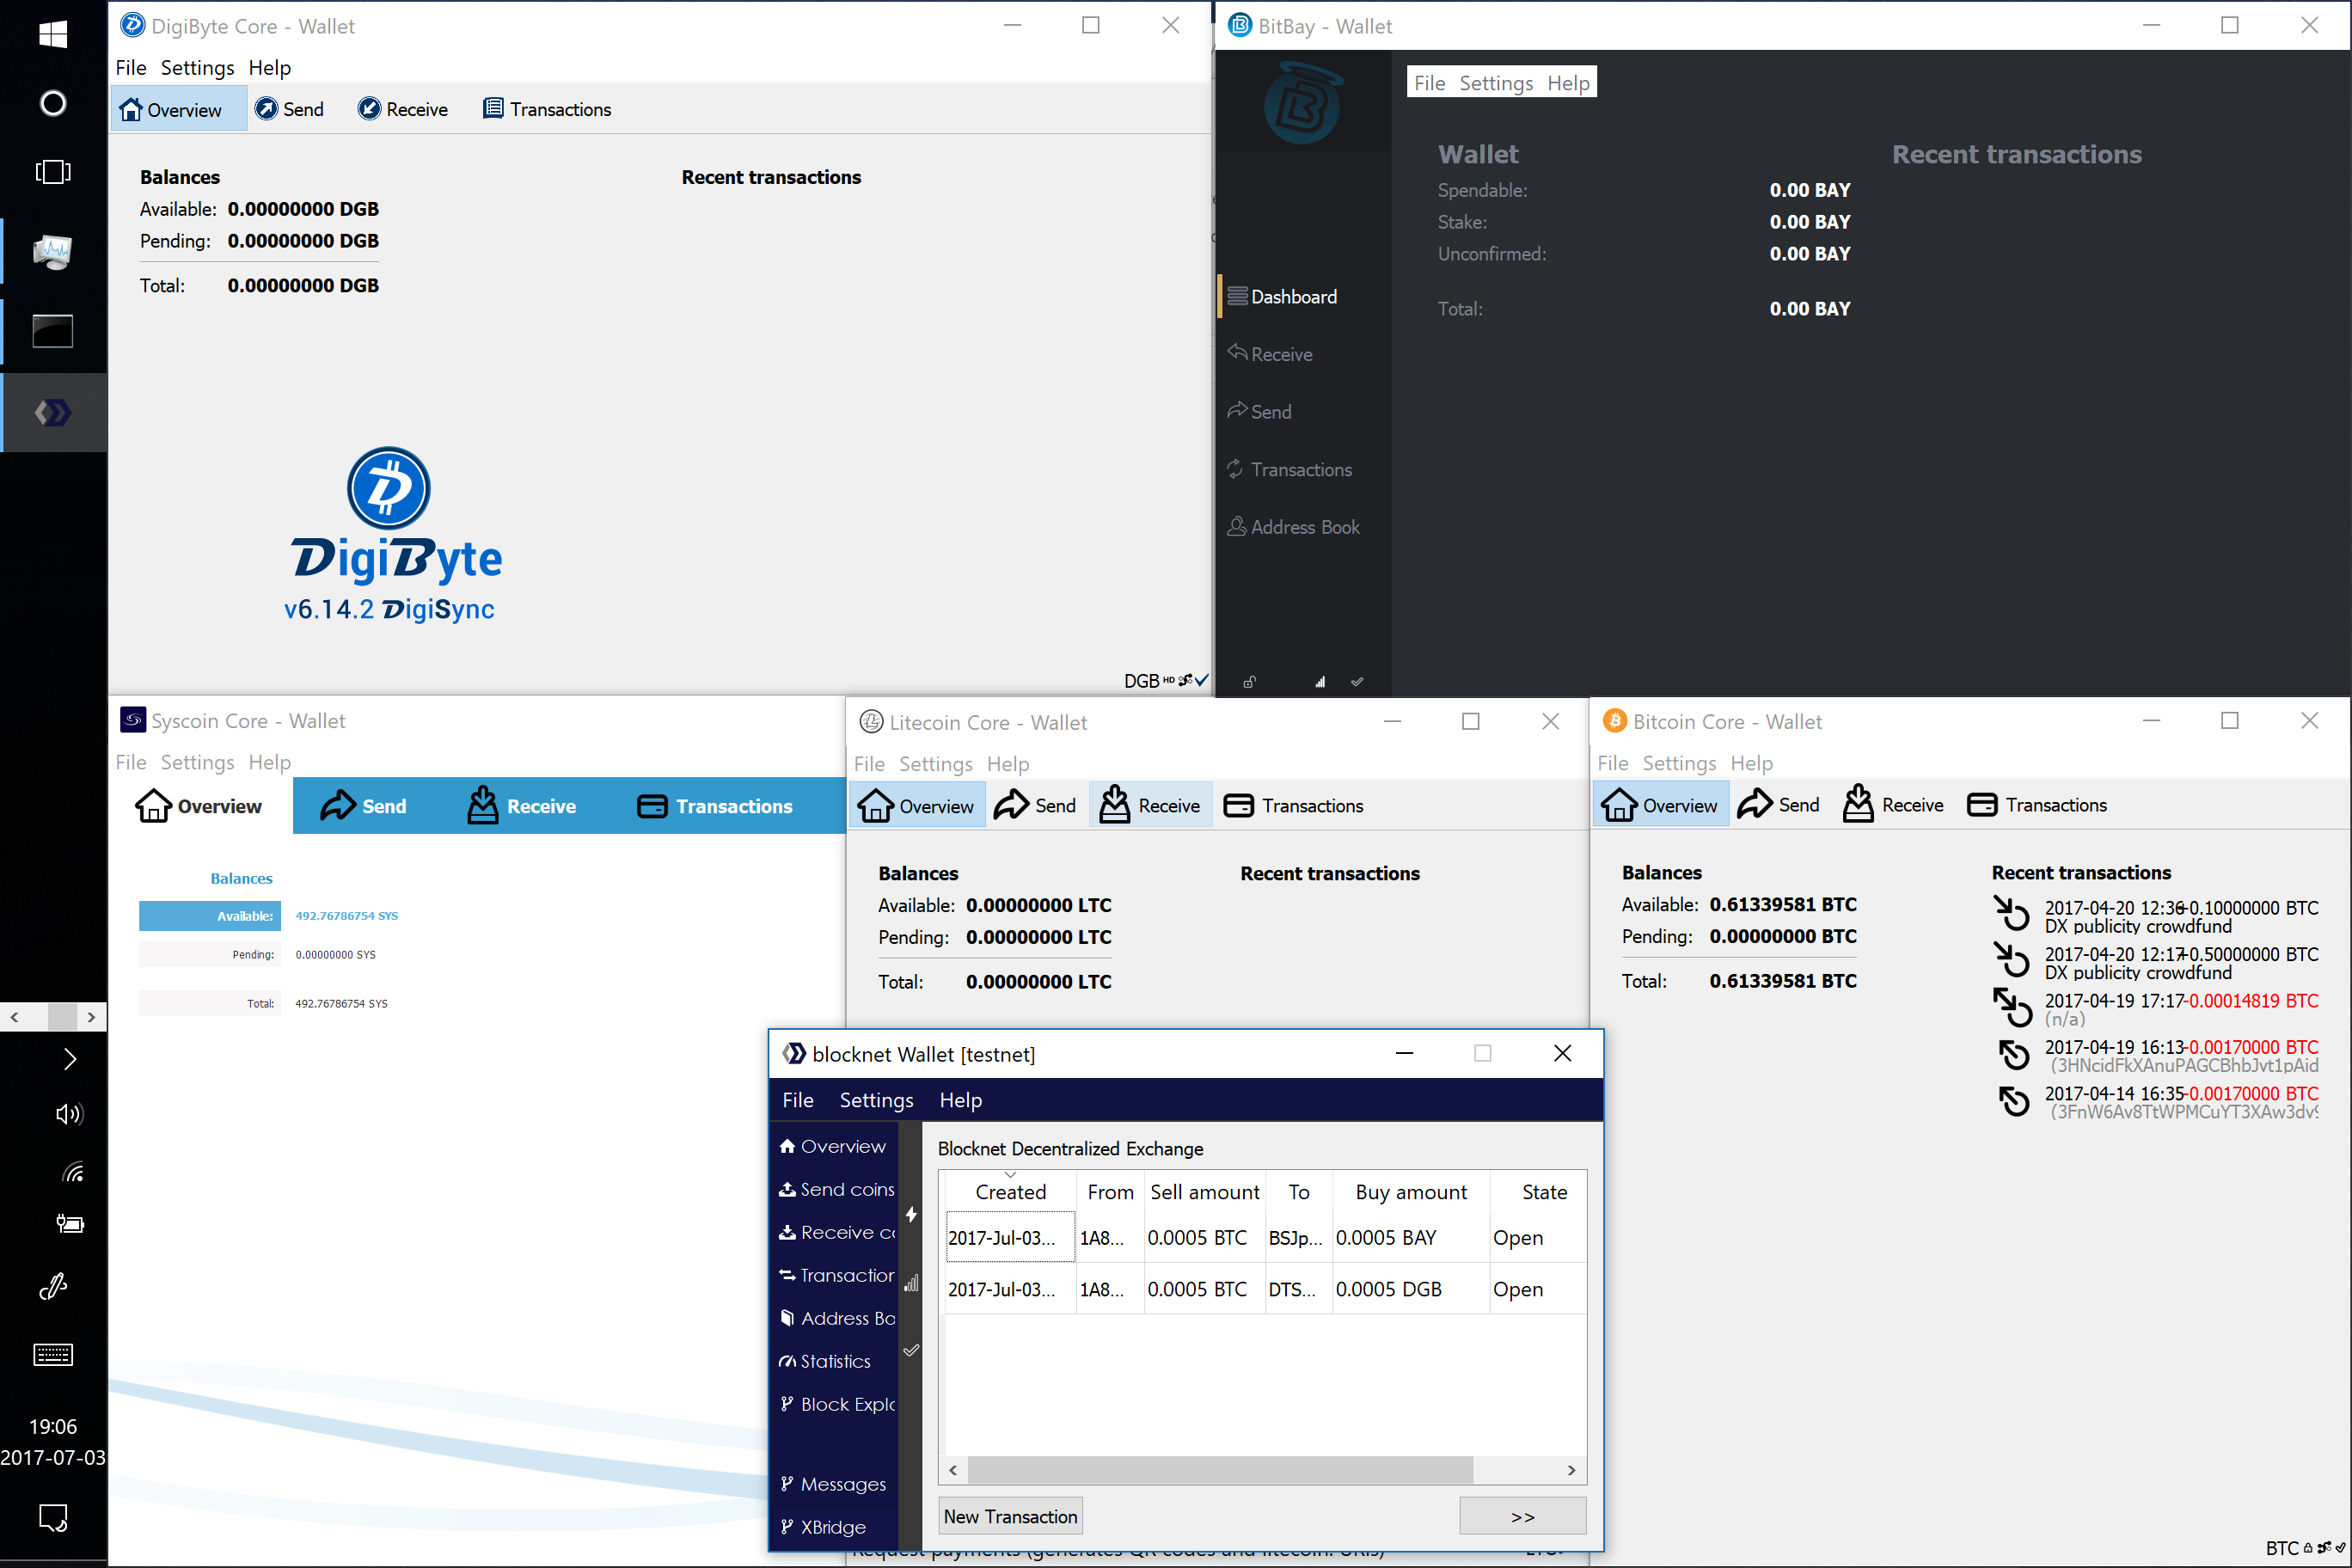
Task: Click the >> button in blocknet exchange
Action: [1522, 1516]
